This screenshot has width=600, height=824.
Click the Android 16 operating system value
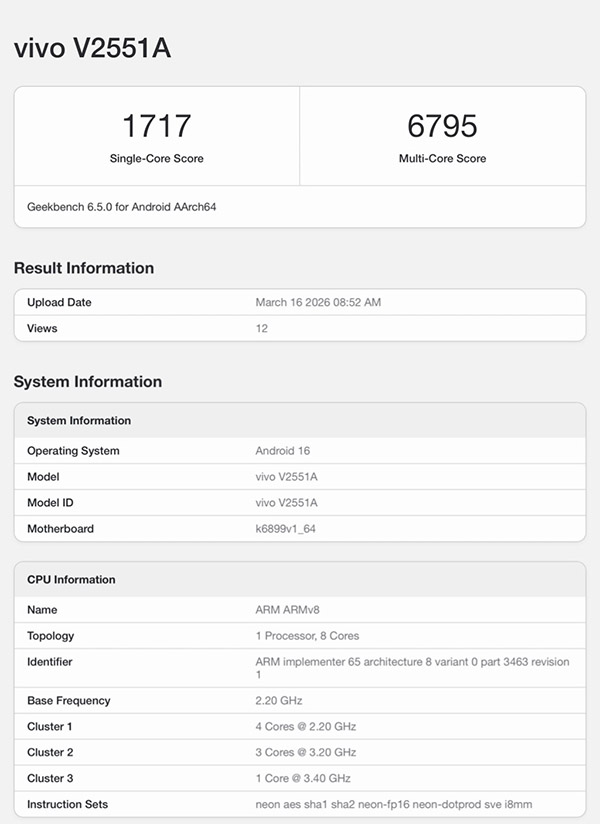(283, 451)
